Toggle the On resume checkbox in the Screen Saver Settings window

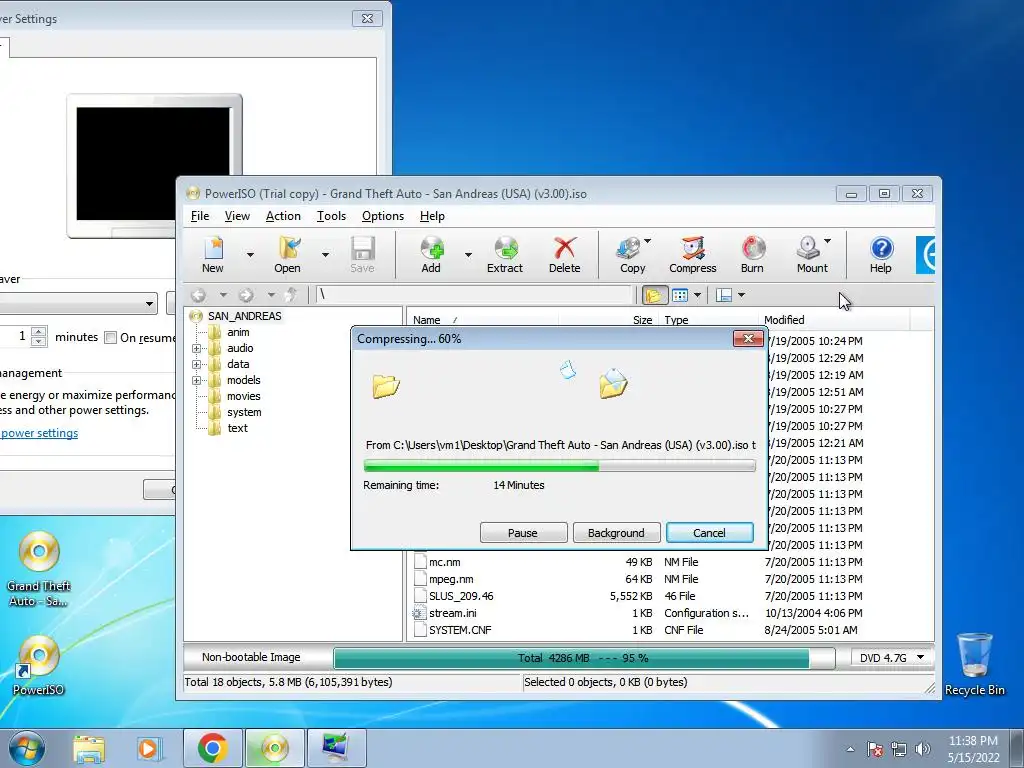[x=111, y=338]
